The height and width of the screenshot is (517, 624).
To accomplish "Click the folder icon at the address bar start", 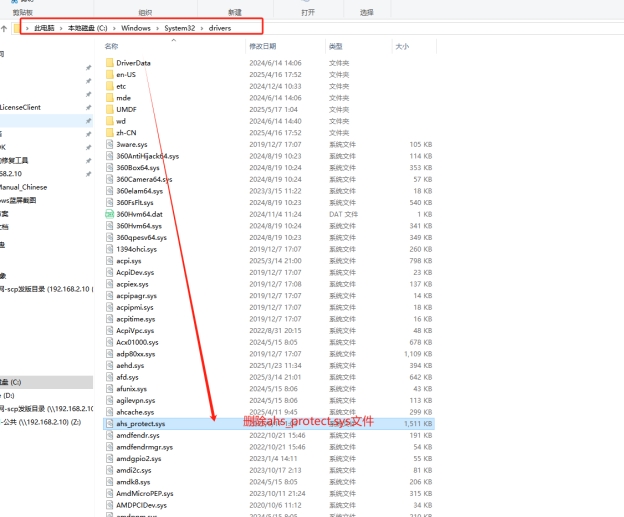I will [16, 28].
